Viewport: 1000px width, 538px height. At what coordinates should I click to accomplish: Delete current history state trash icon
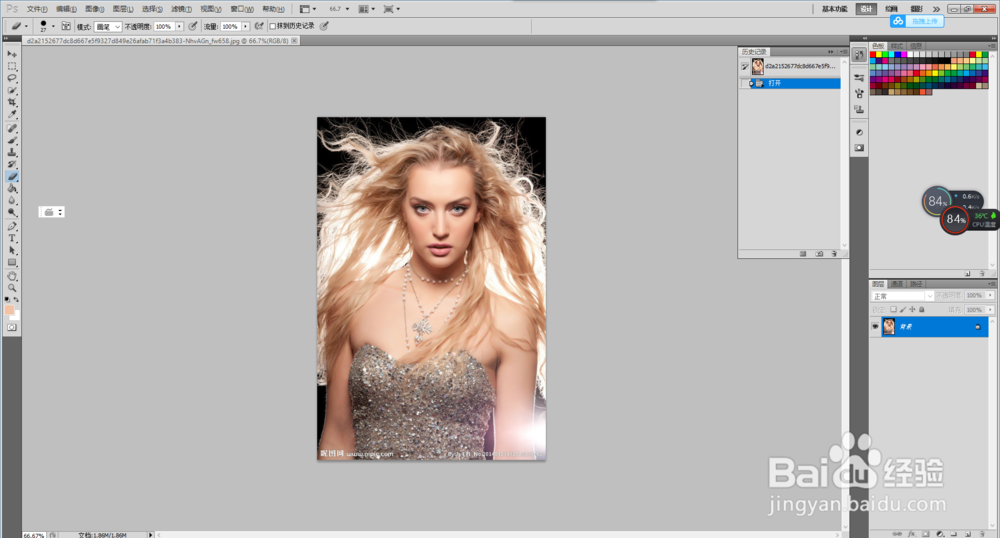click(834, 254)
